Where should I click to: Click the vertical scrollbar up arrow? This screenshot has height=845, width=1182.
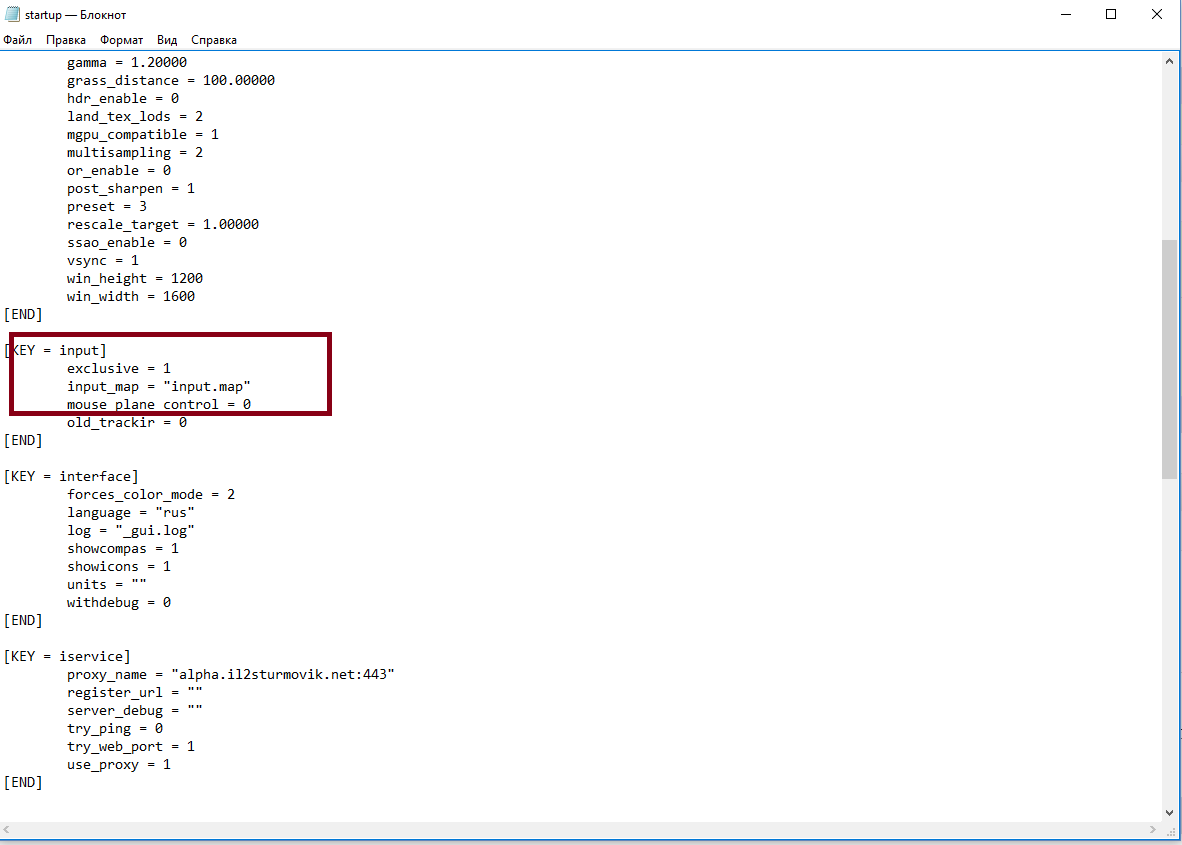click(1169, 61)
